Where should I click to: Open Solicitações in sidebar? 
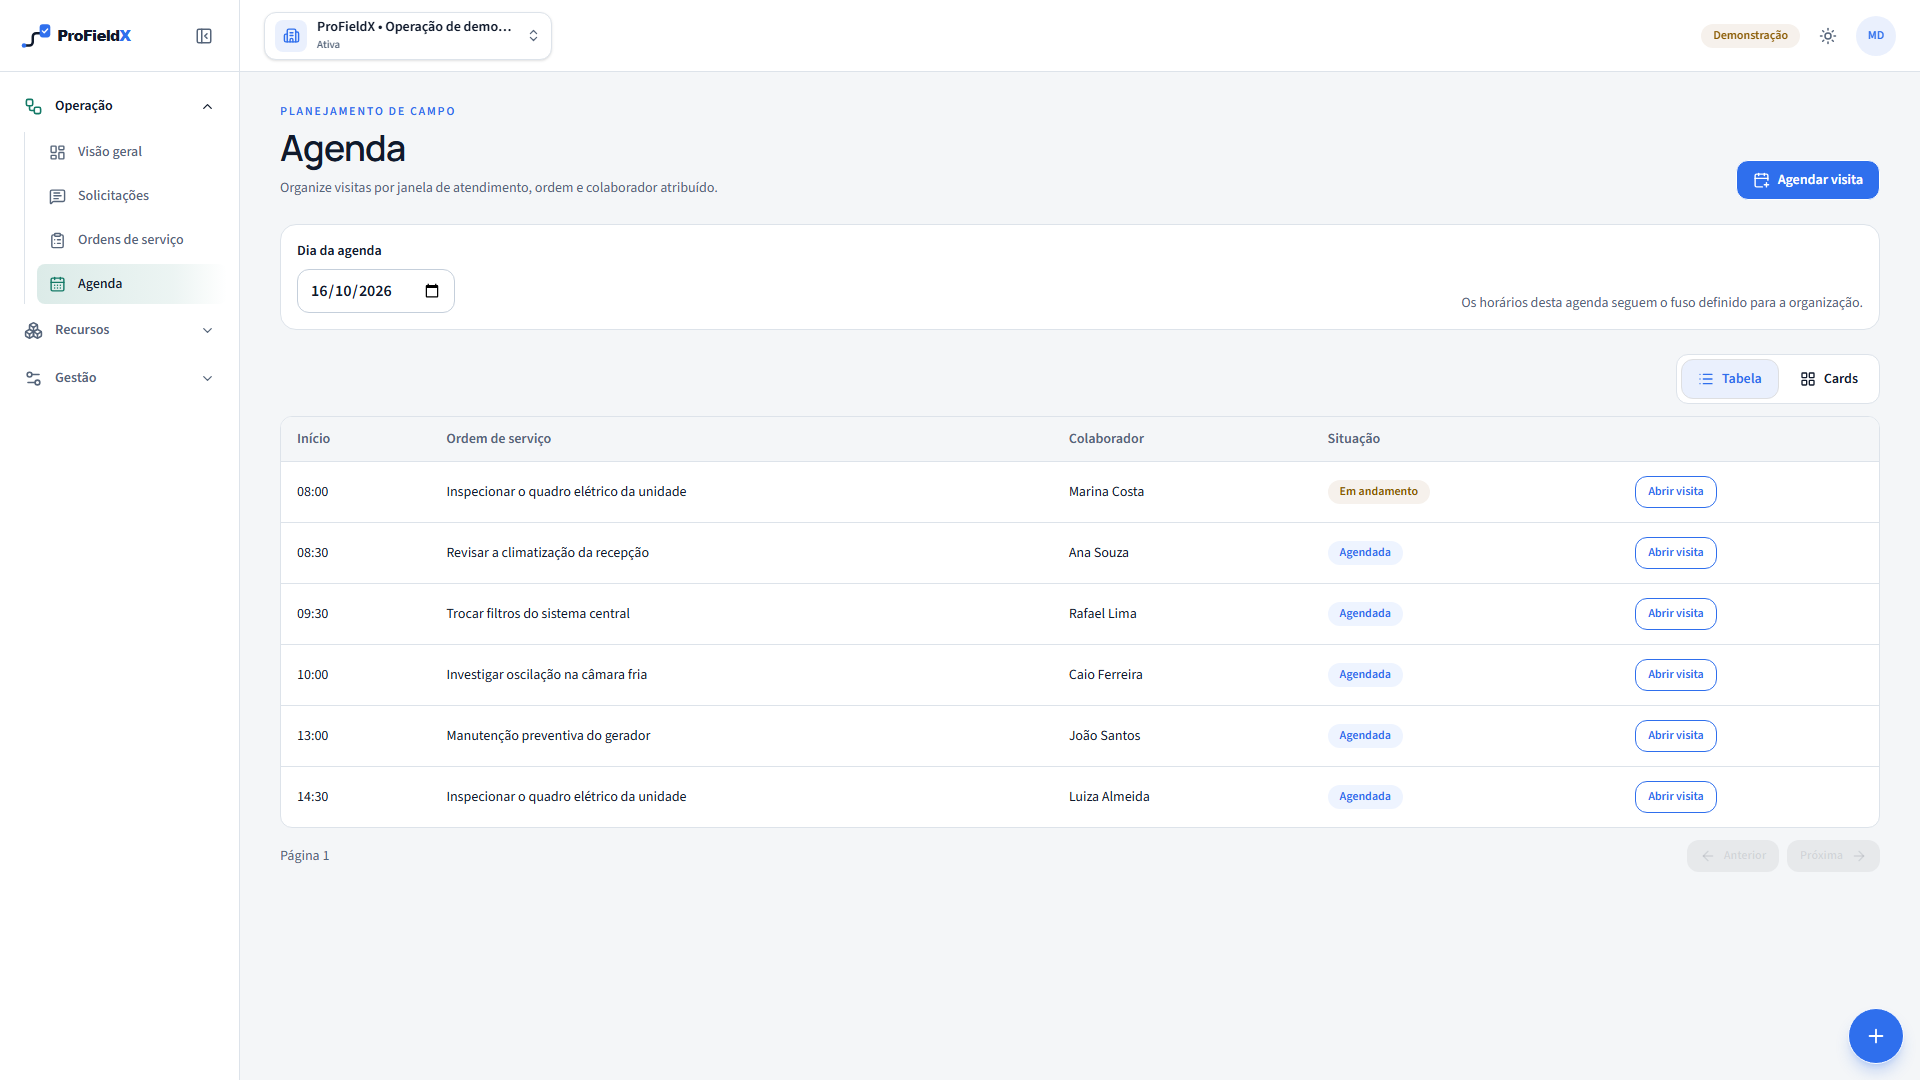pyautogui.click(x=130, y=196)
